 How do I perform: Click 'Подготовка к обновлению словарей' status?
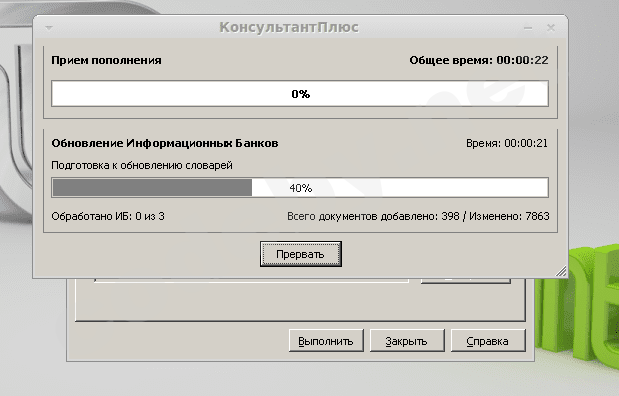[x=142, y=165]
